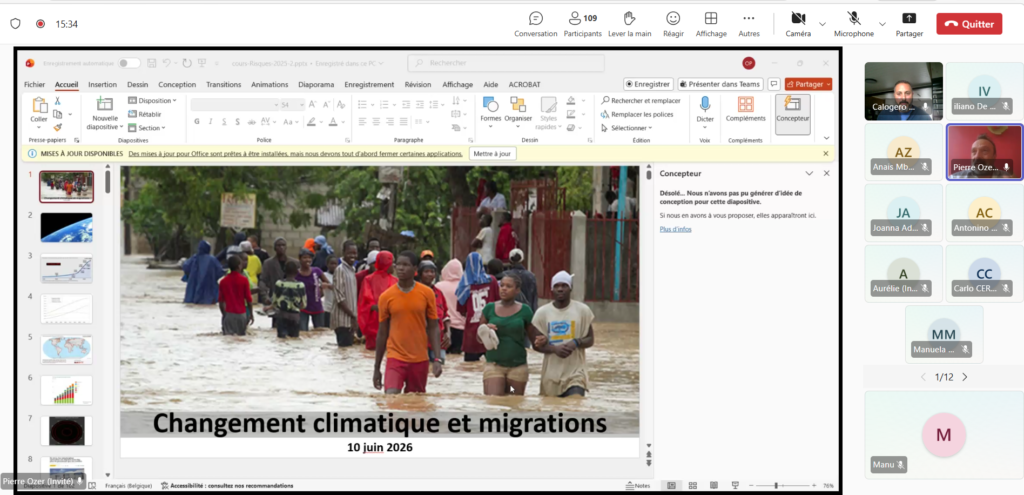Go to next participants page arrow
This screenshot has width=1024, height=495.
click(x=965, y=377)
